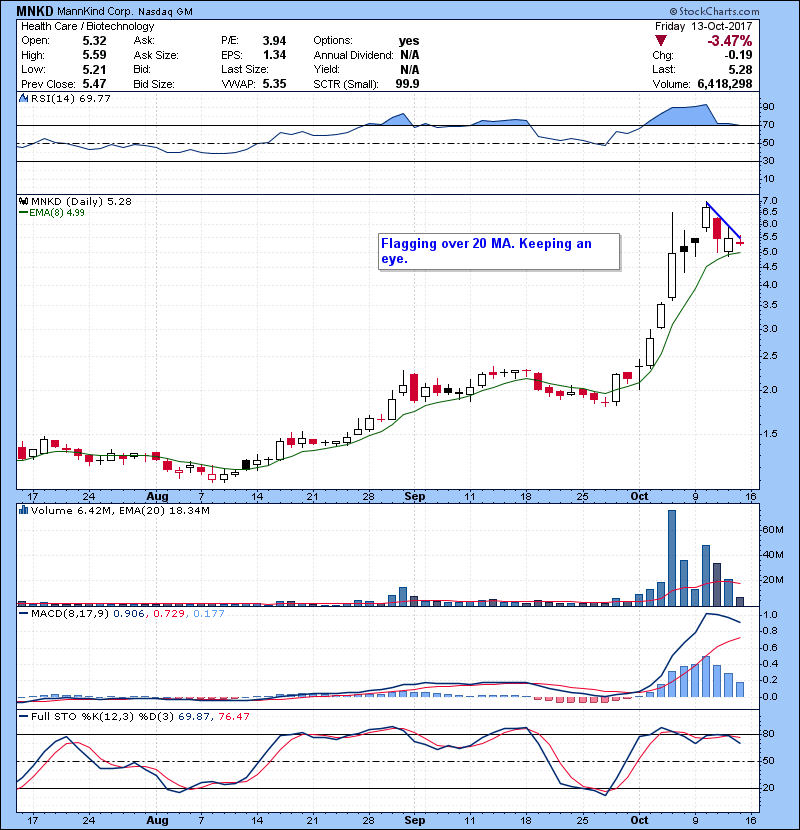This screenshot has height=830, width=800.
Task: Click the bar-chart icon beside the Volume label
Action: [x=23, y=510]
